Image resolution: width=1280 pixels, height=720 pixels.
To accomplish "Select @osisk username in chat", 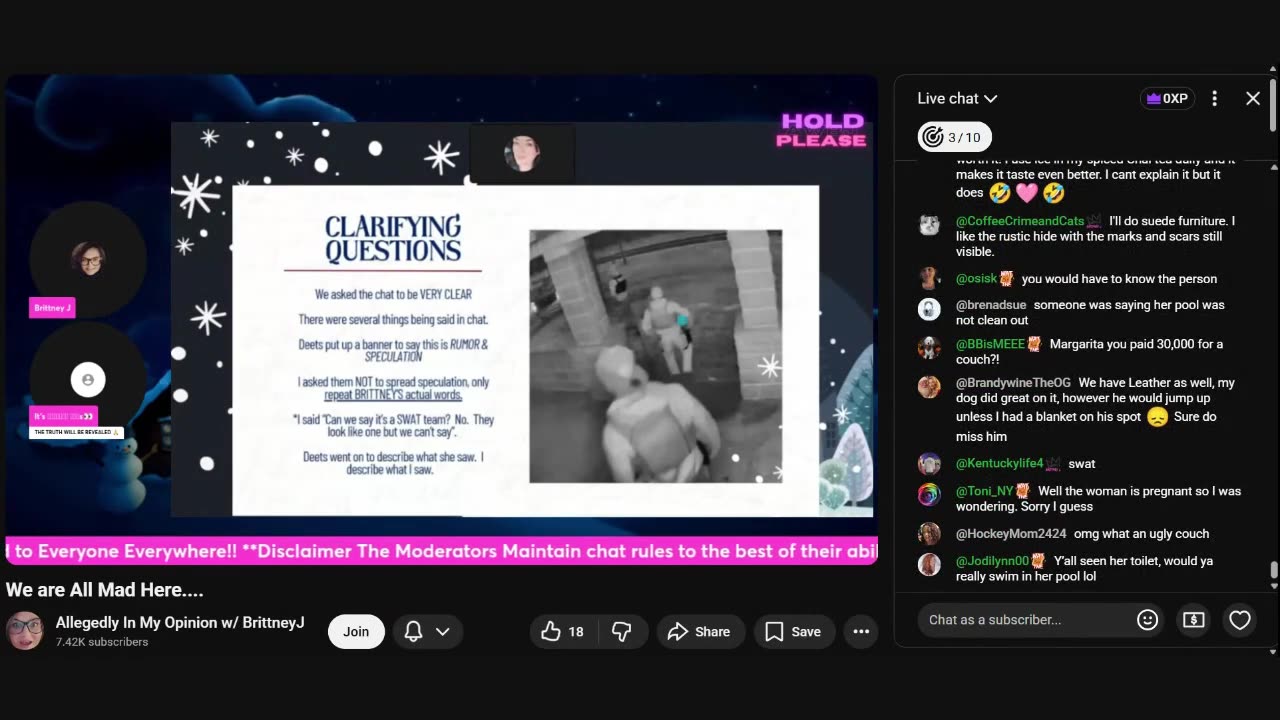I will click(x=977, y=279).
